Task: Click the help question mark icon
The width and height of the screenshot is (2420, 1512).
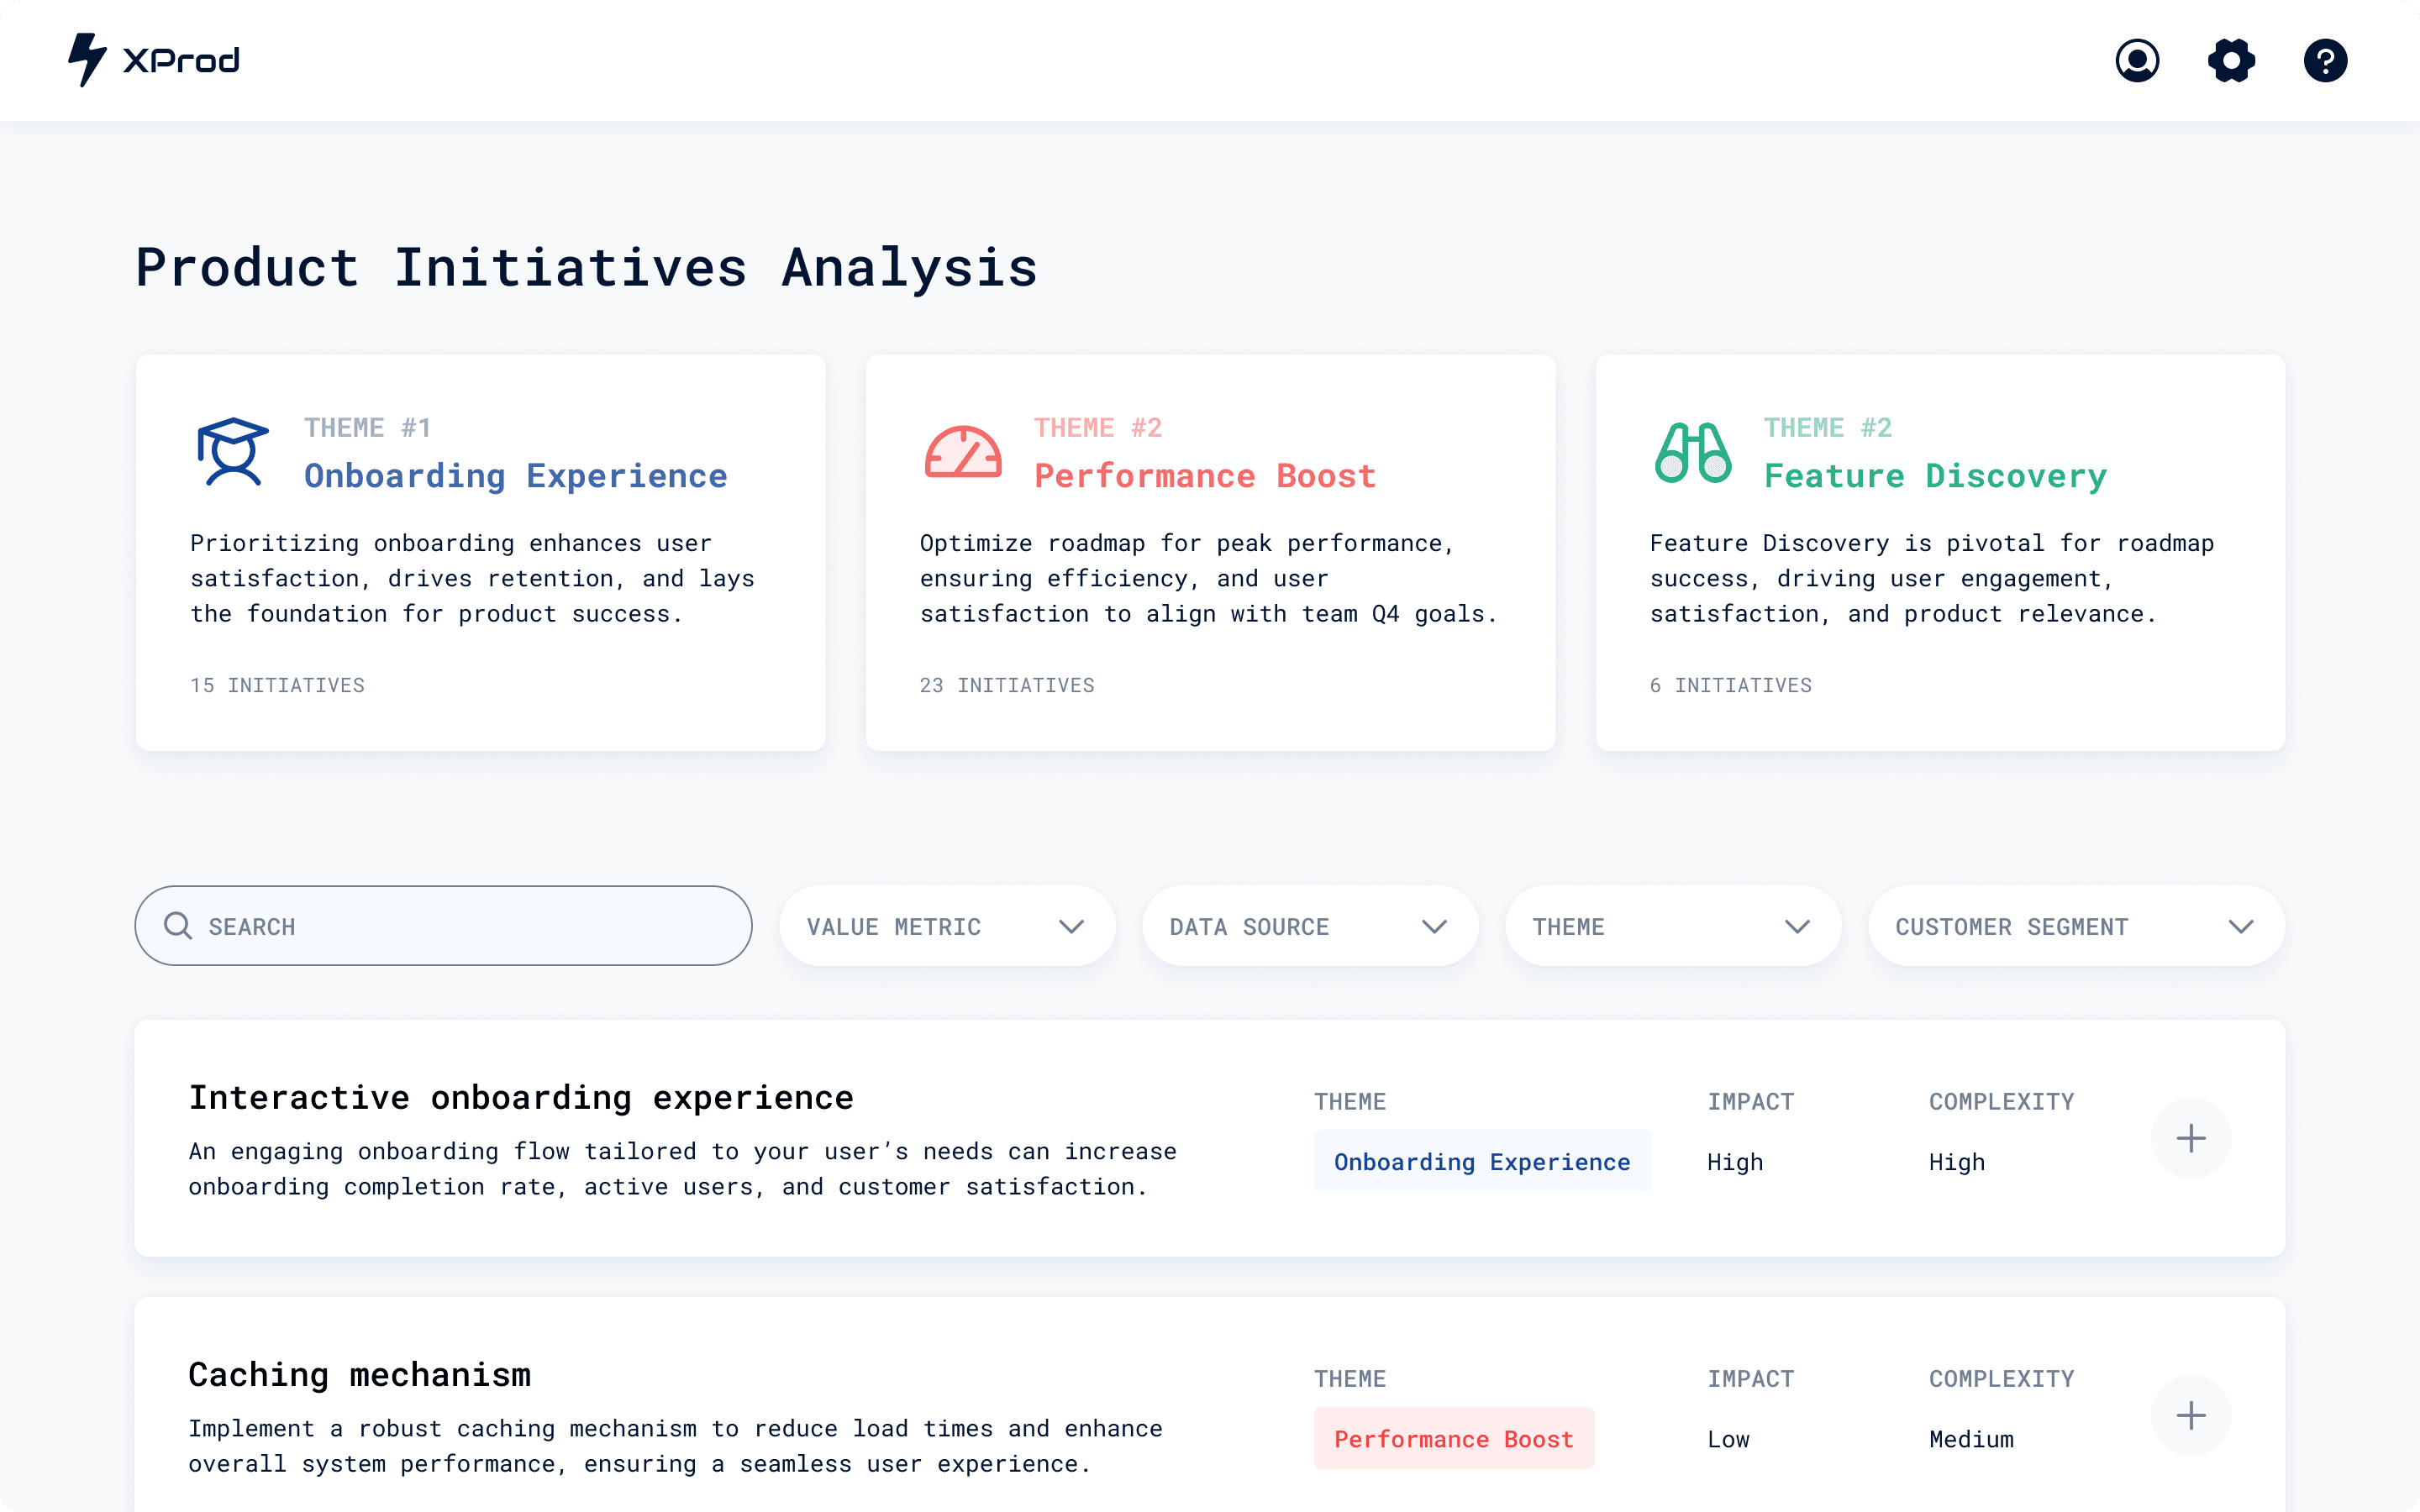Action: click(2325, 60)
